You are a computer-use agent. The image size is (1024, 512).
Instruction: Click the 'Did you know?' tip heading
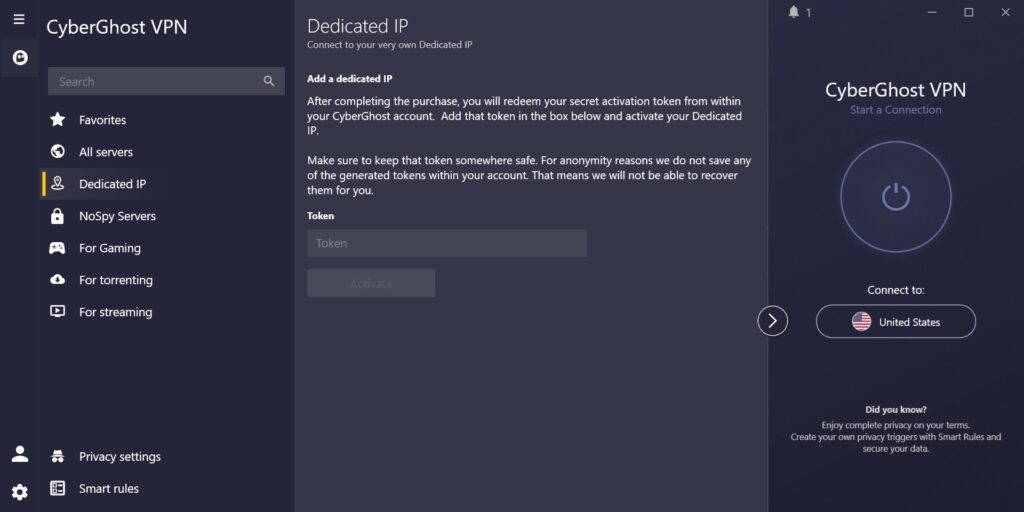point(895,410)
